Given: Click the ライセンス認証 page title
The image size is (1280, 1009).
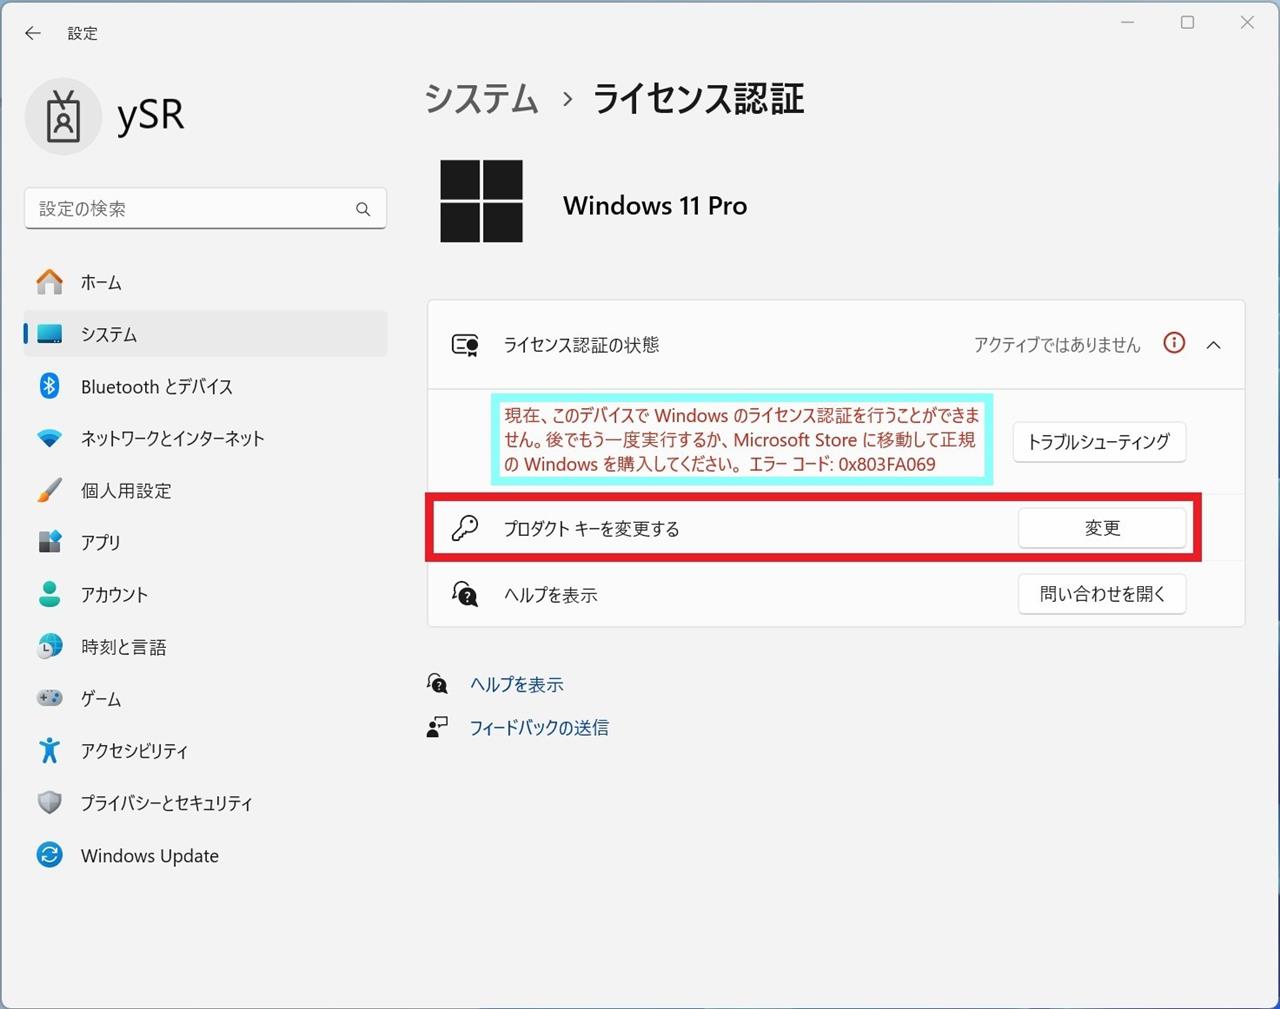Looking at the screenshot, I should (x=698, y=99).
